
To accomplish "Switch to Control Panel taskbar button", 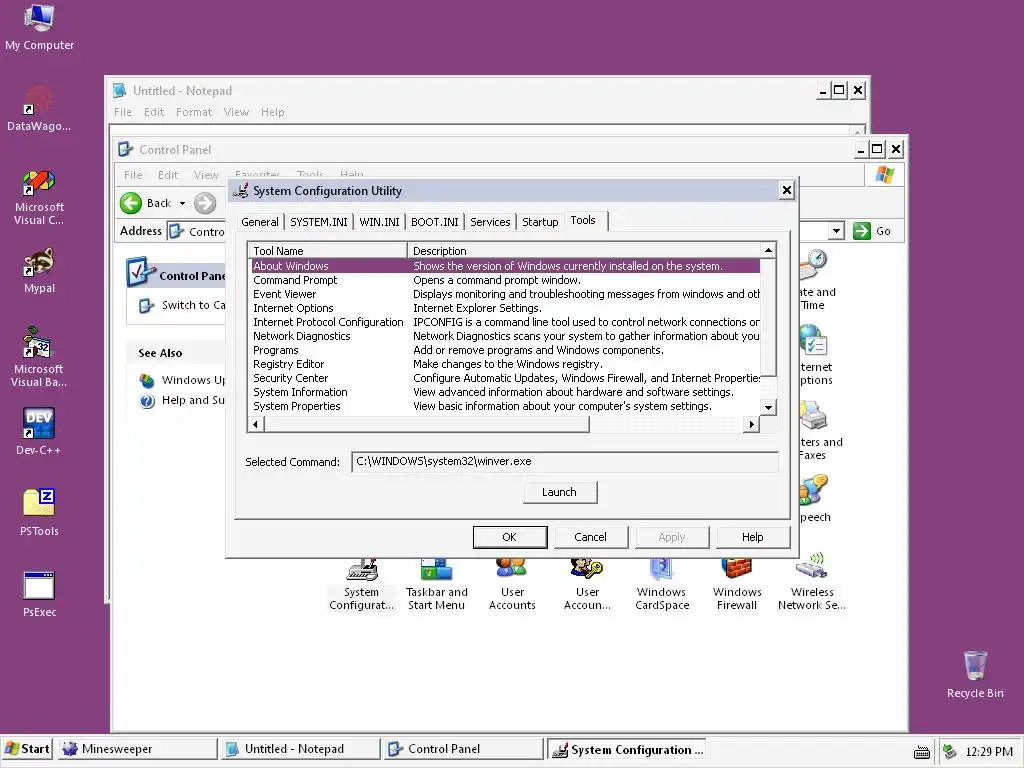I will pos(464,749).
